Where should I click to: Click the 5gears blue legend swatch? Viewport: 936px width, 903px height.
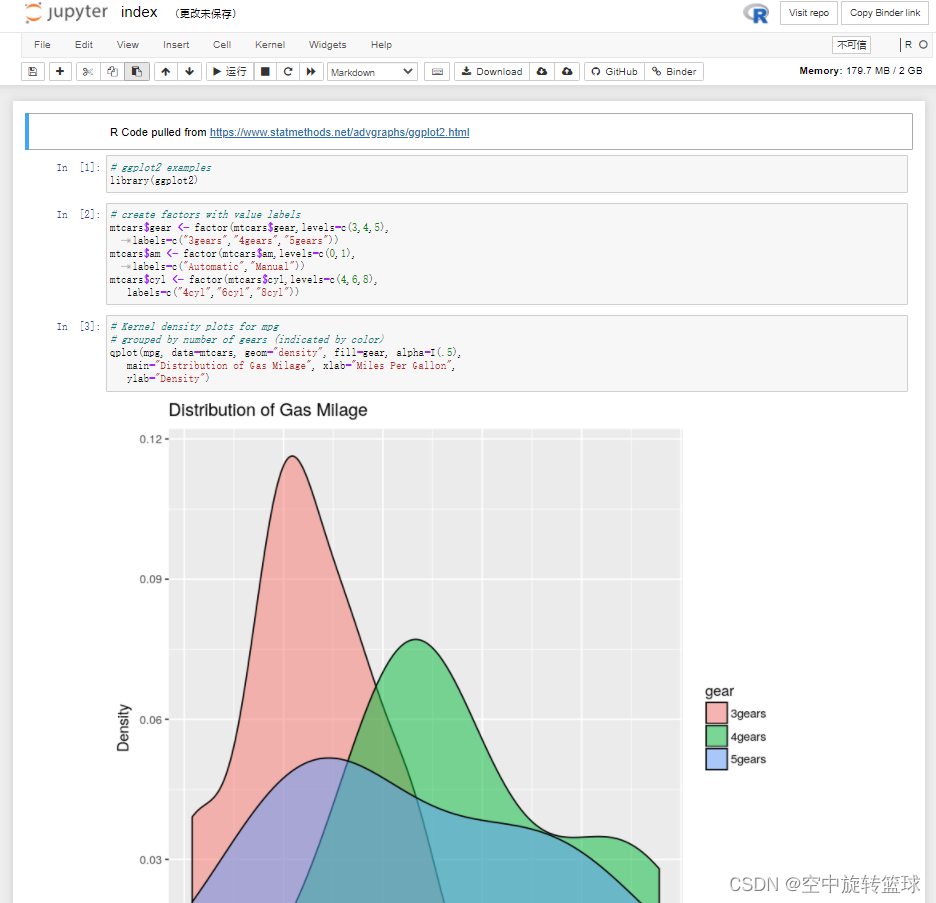click(x=716, y=759)
